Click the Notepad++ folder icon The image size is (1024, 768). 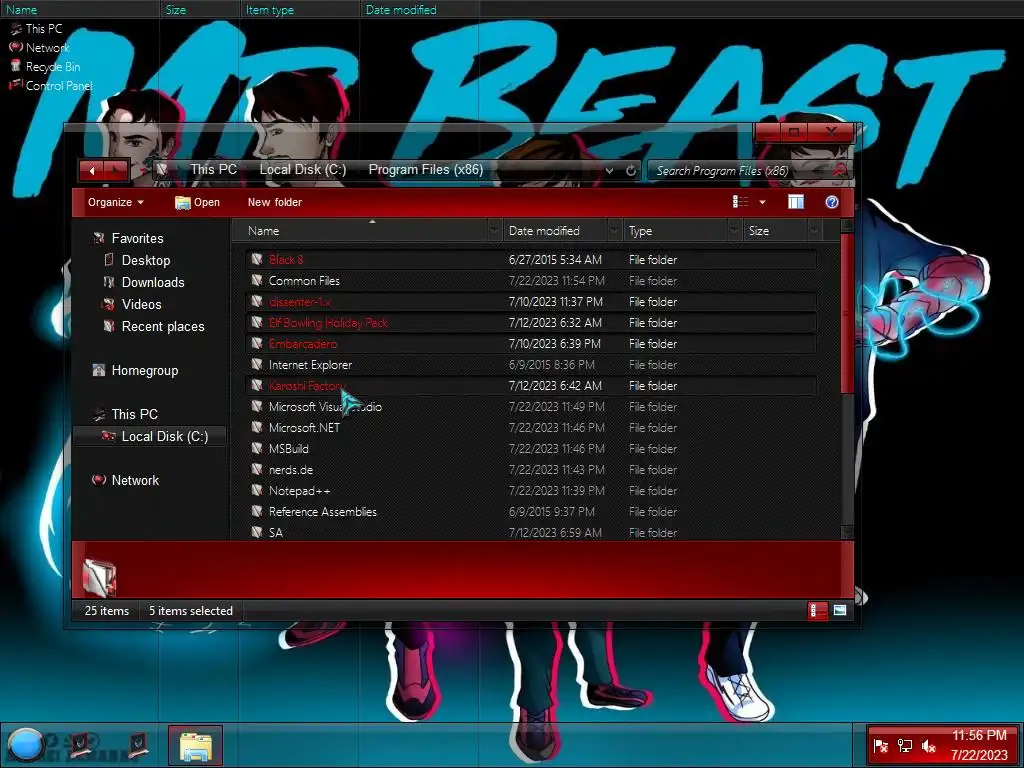tap(257, 490)
